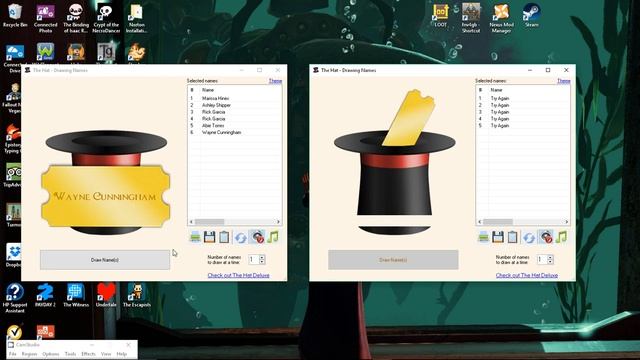Click the PAYDAY 2 desktop icon
The image size is (640, 360).
pyautogui.click(x=45, y=295)
